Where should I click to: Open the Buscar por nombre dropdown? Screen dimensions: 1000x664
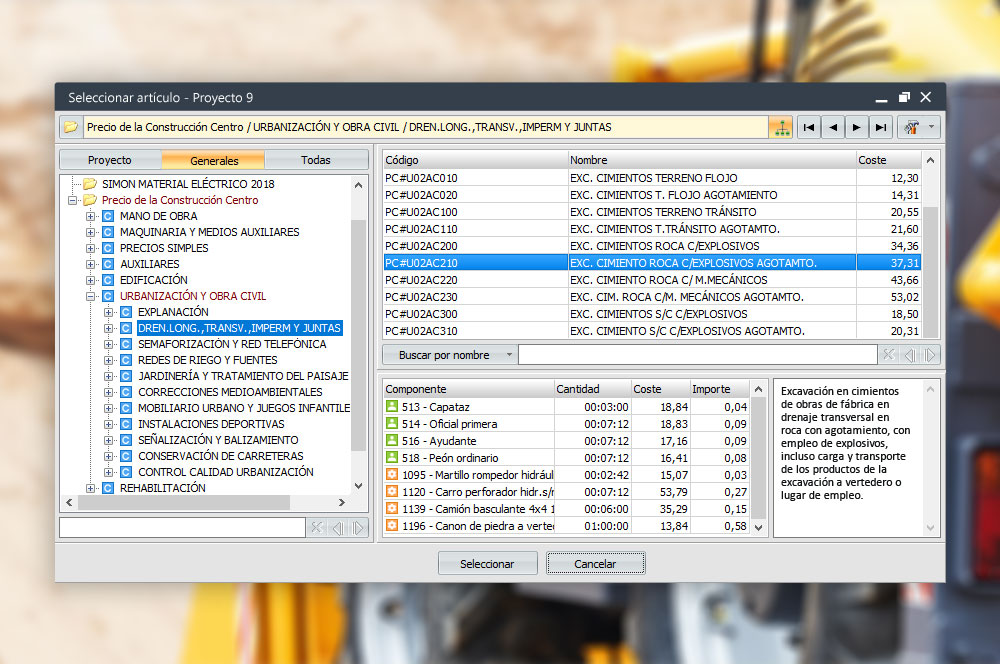click(x=509, y=355)
